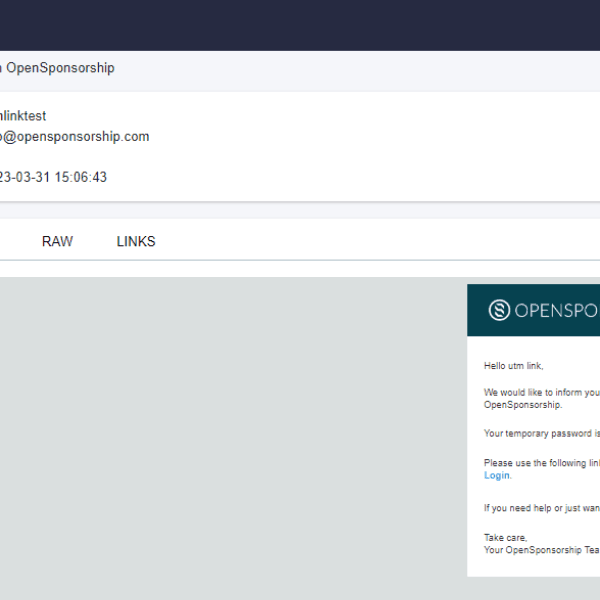
Task: Click the 'Your OpenSponsorship Team' signature
Action: [540, 550]
